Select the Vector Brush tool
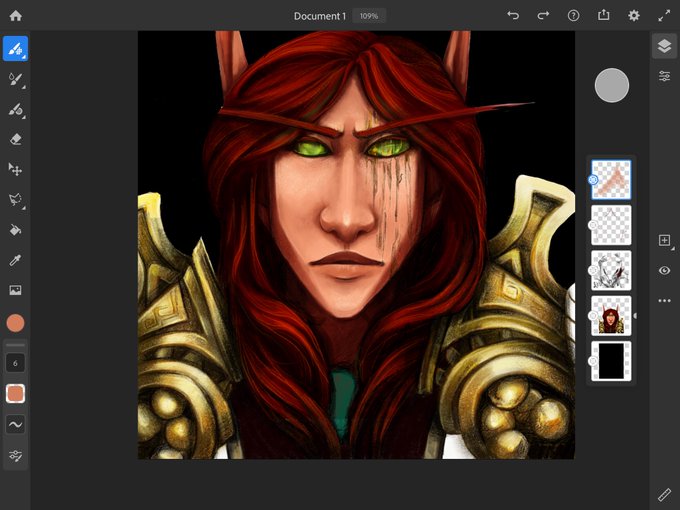 pos(16,109)
